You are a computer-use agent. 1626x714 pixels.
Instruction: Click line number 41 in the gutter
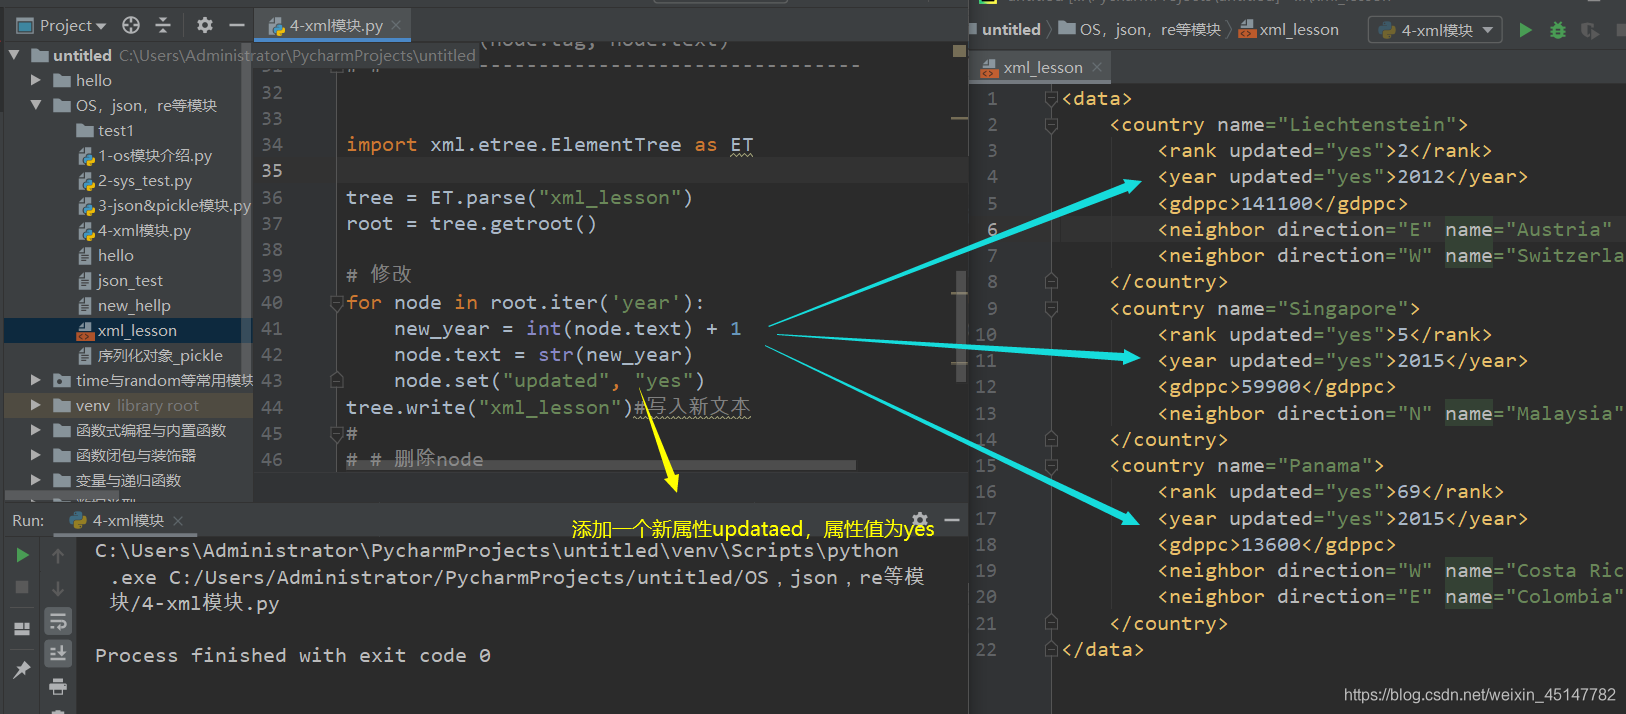(x=271, y=328)
